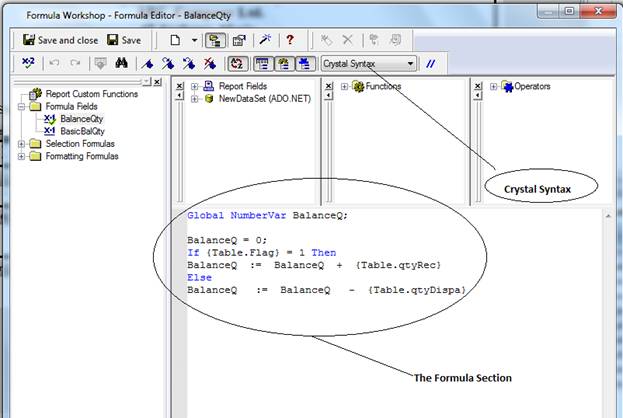623x418 pixels.
Task: Toggle the Function Tree visibility button
Action: (284, 64)
